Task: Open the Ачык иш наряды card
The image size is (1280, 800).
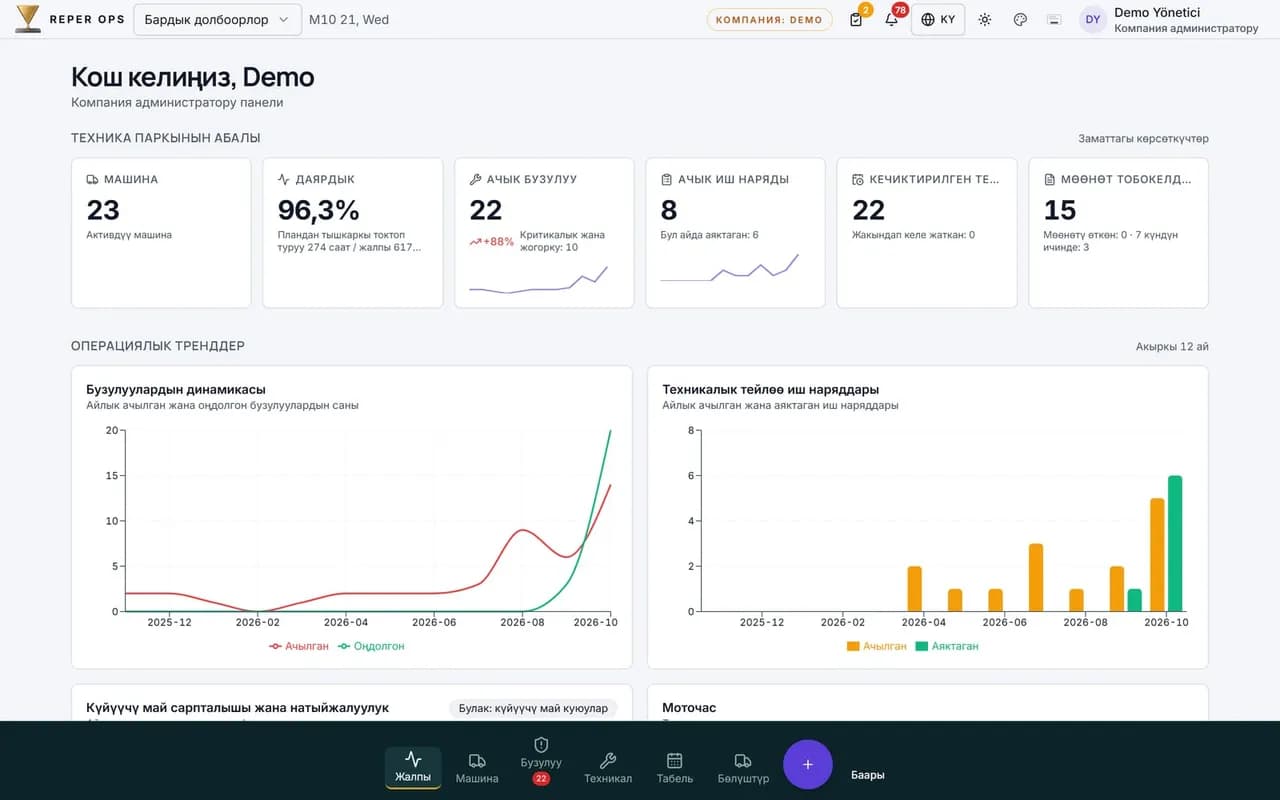Action: click(x=736, y=232)
